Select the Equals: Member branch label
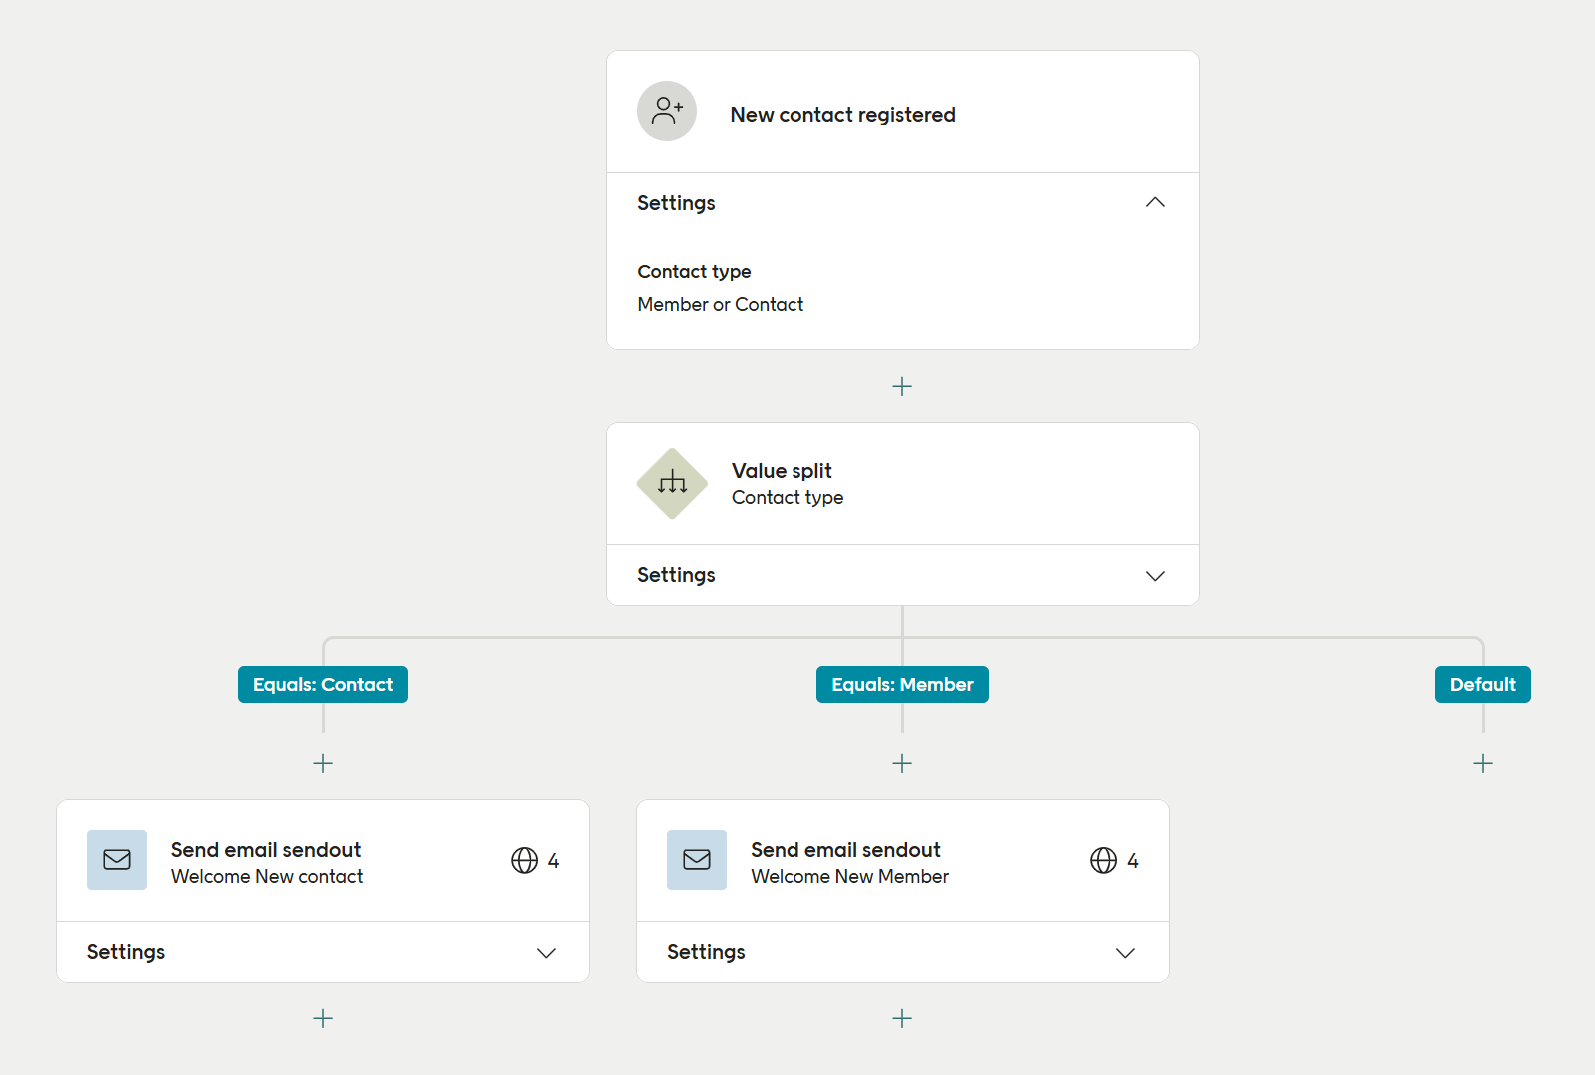Screen dimensions: 1595x1075 (902, 685)
